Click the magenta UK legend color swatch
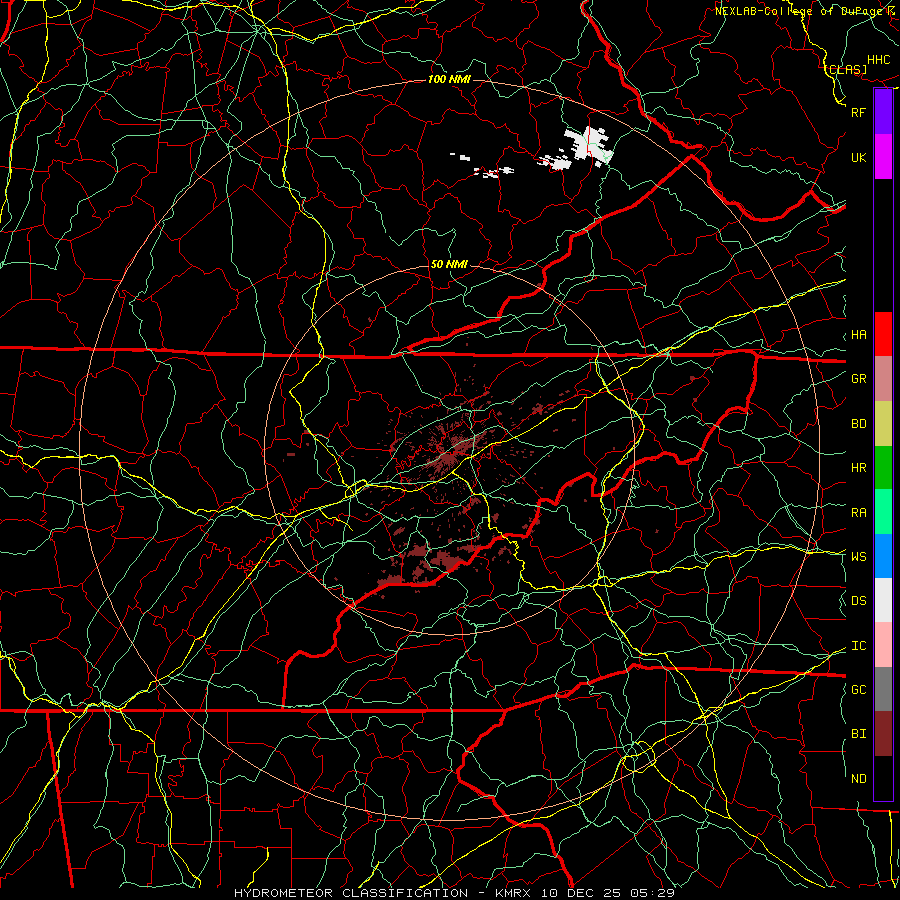The width and height of the screenshot is (900, 900). (x=883, y=157)
